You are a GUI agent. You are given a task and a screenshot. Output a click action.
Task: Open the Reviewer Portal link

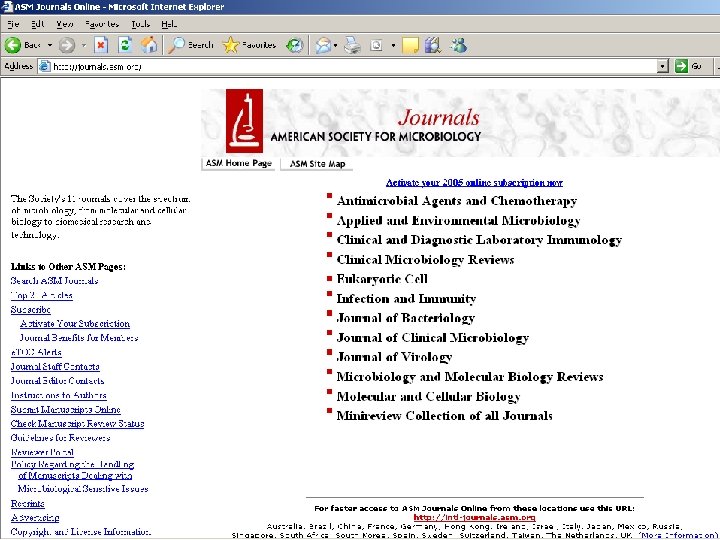(42, 452)
